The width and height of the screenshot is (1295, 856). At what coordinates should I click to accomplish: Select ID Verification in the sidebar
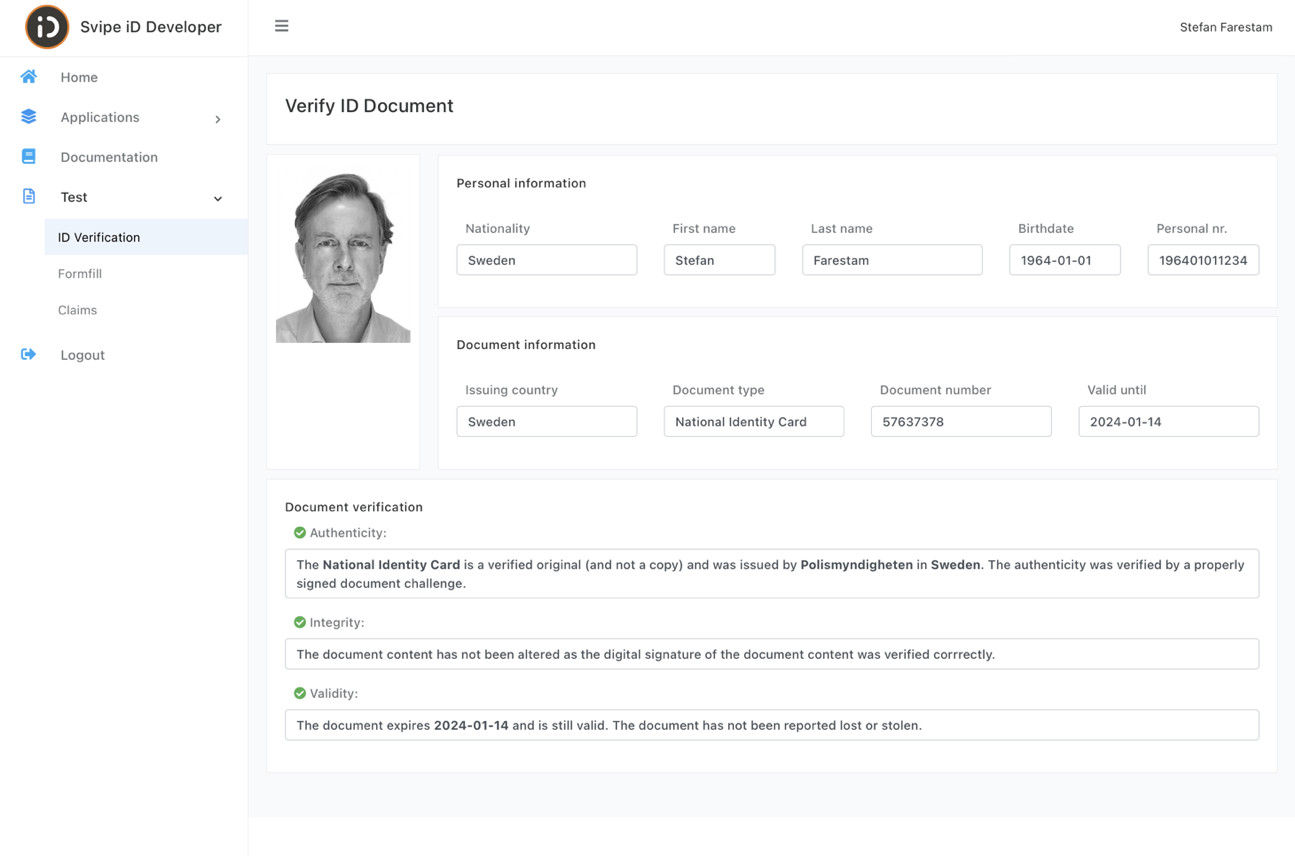[x=99, y=237]
